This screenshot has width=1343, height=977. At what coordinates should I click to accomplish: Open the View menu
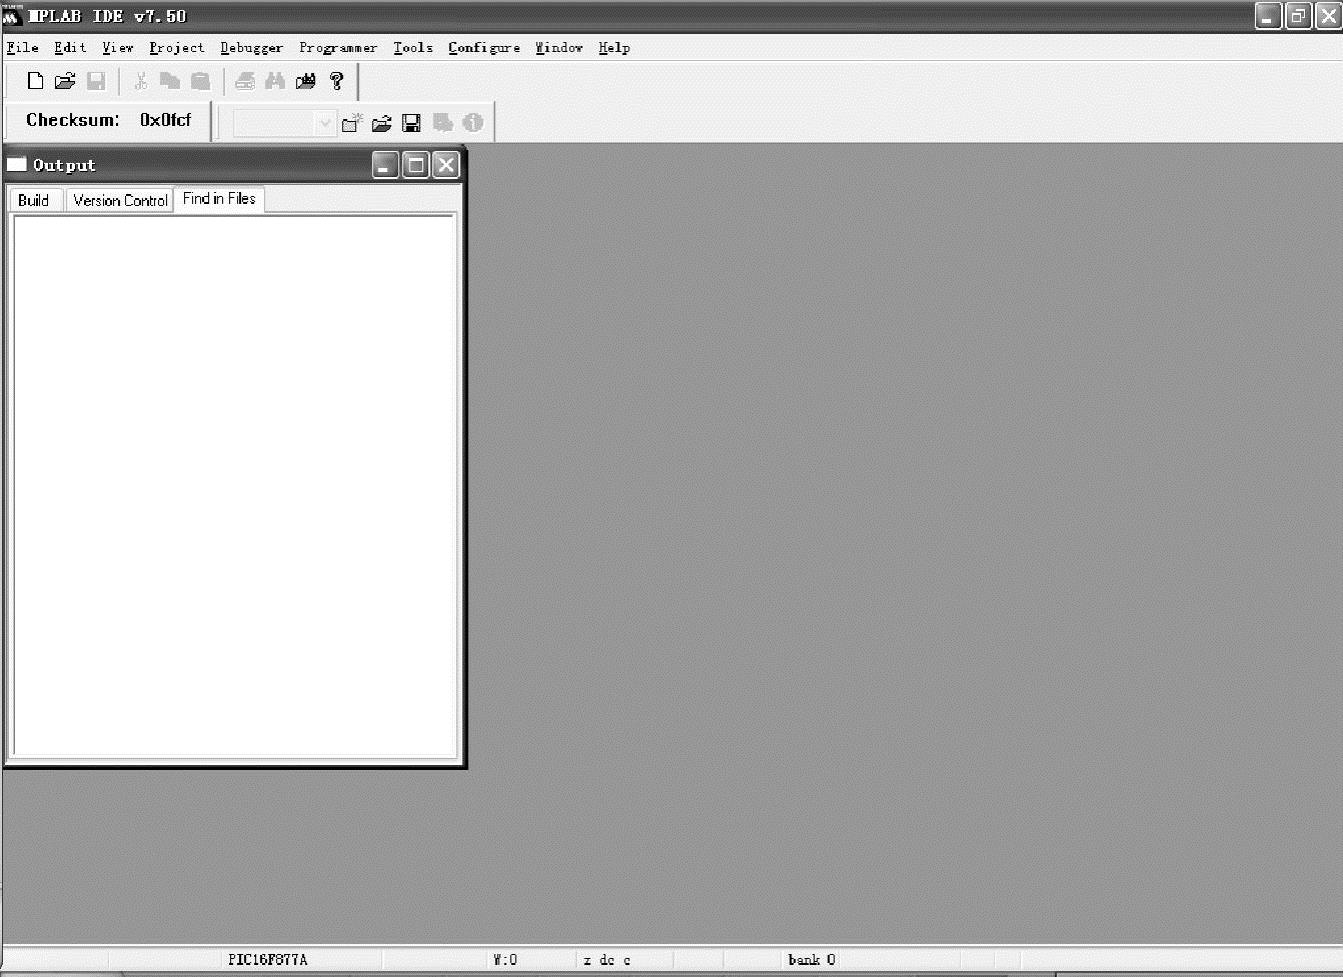coord(118,47)
